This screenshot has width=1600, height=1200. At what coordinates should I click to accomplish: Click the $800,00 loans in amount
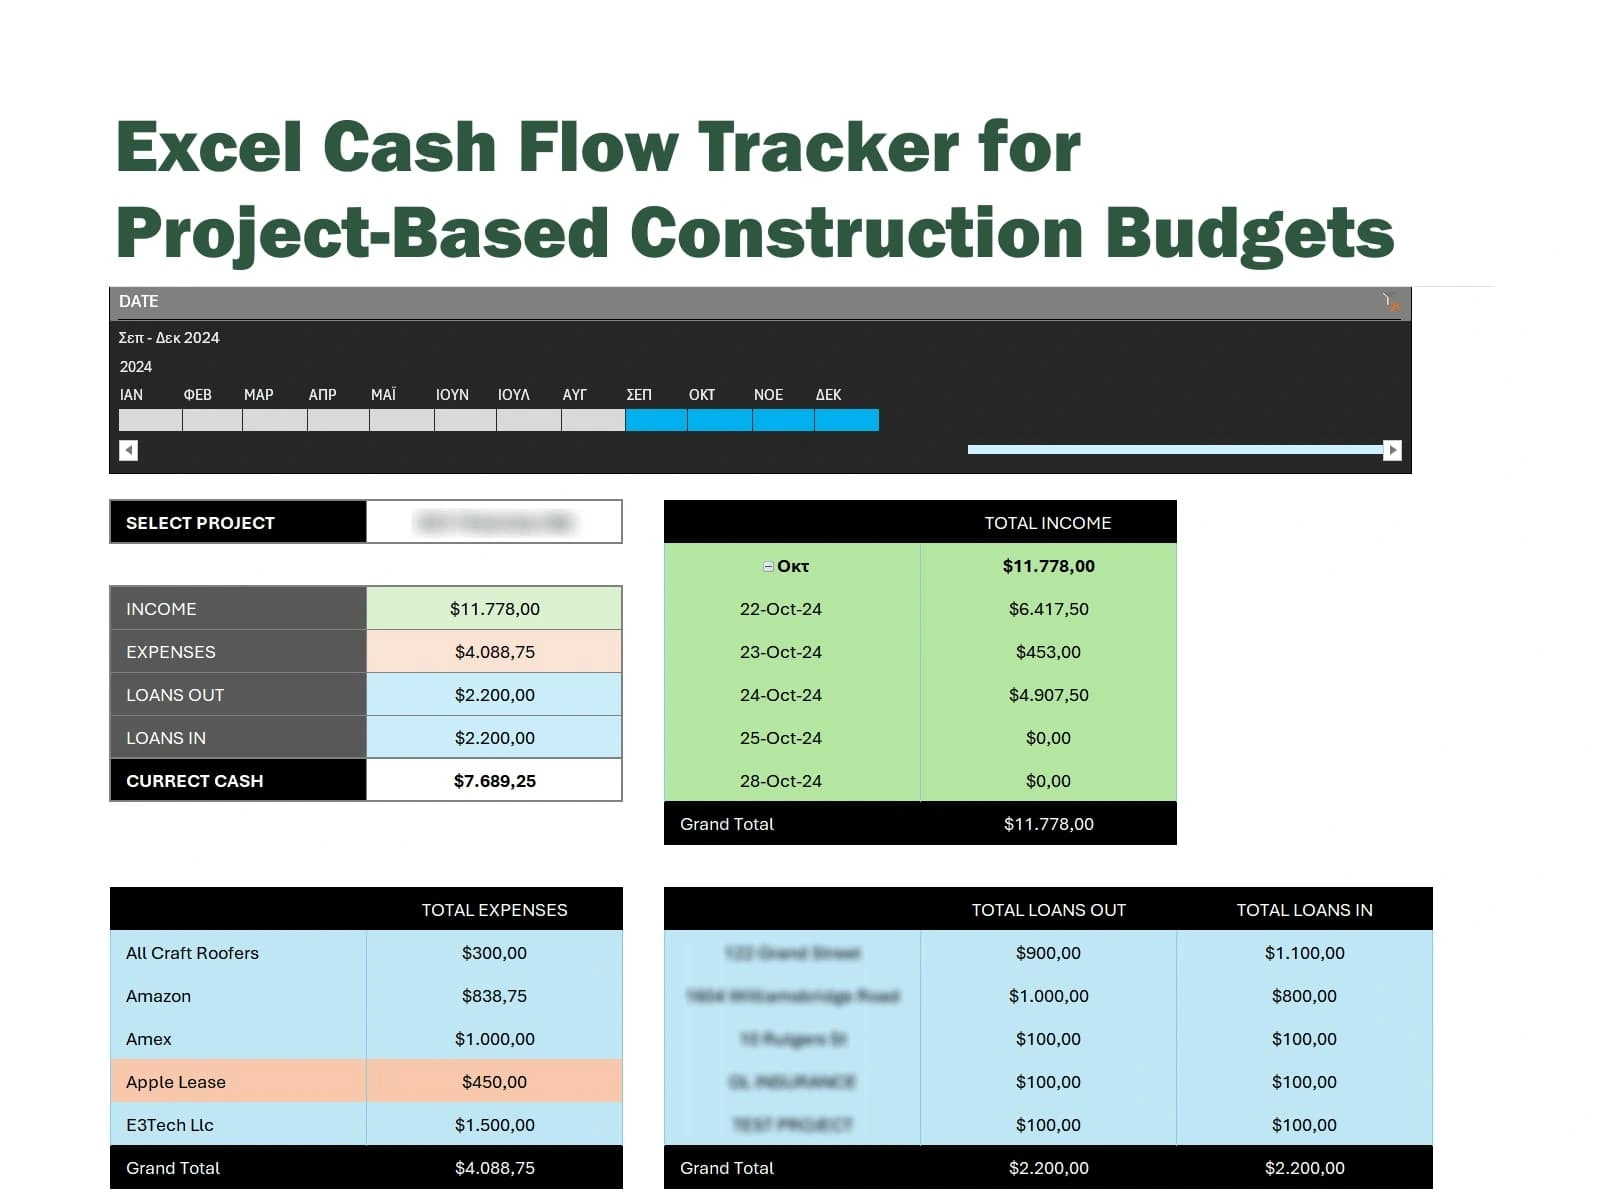1304,995
